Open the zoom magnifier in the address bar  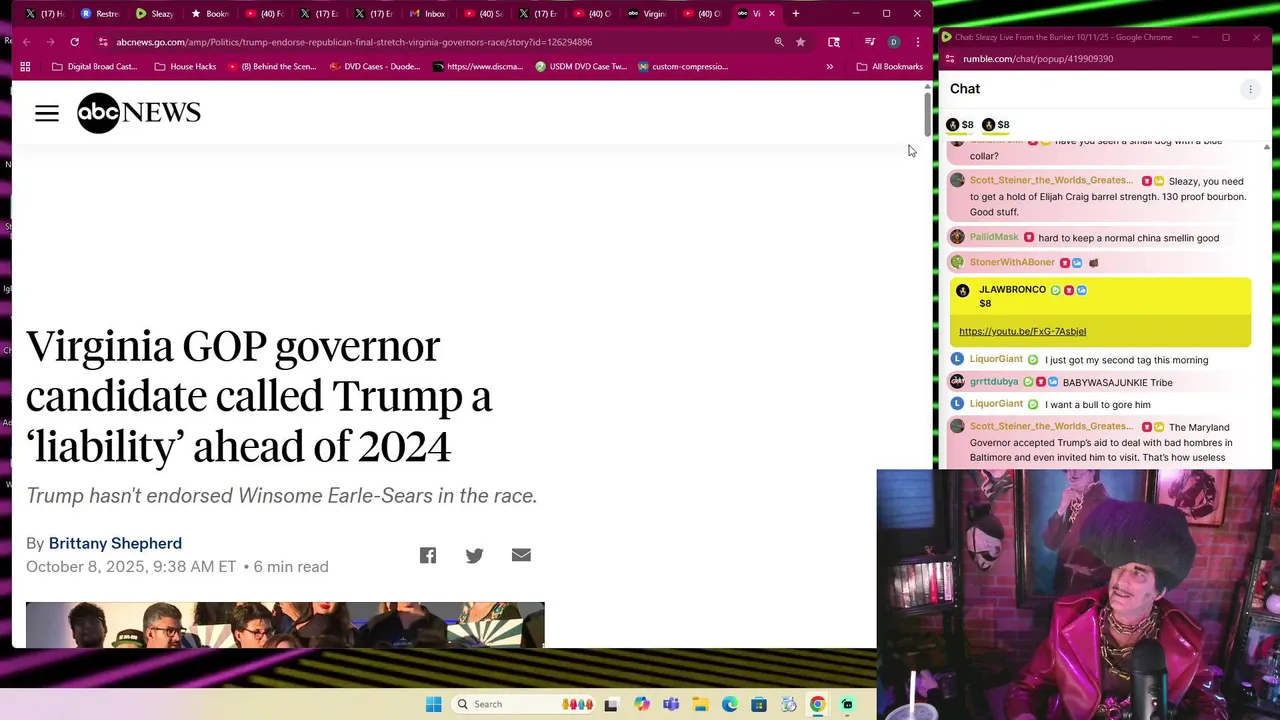778,42
